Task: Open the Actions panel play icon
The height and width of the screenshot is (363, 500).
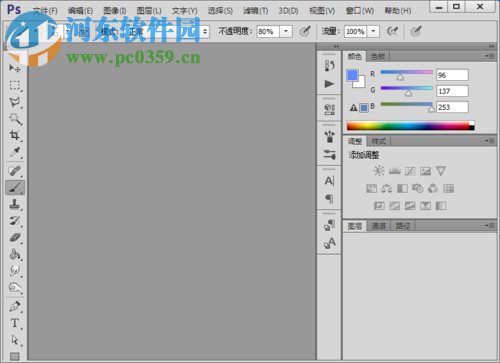Action: (x=329, y=84)
